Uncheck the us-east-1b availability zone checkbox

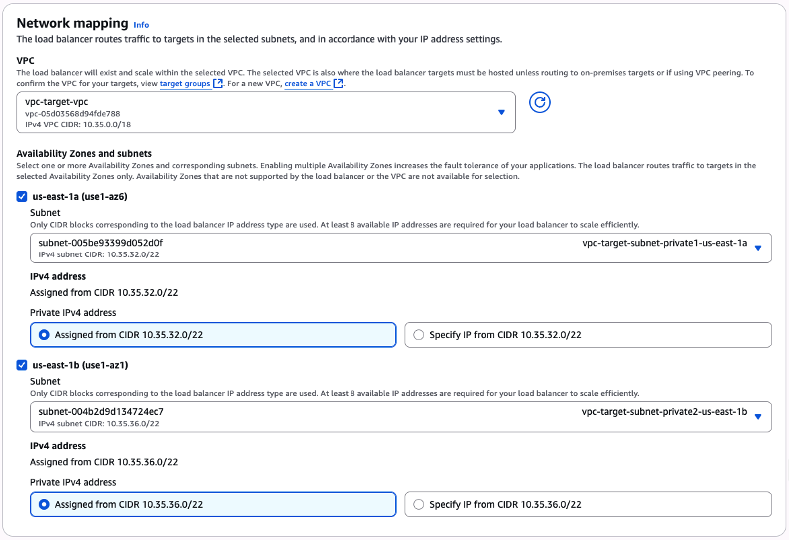(x=23, y=366)
